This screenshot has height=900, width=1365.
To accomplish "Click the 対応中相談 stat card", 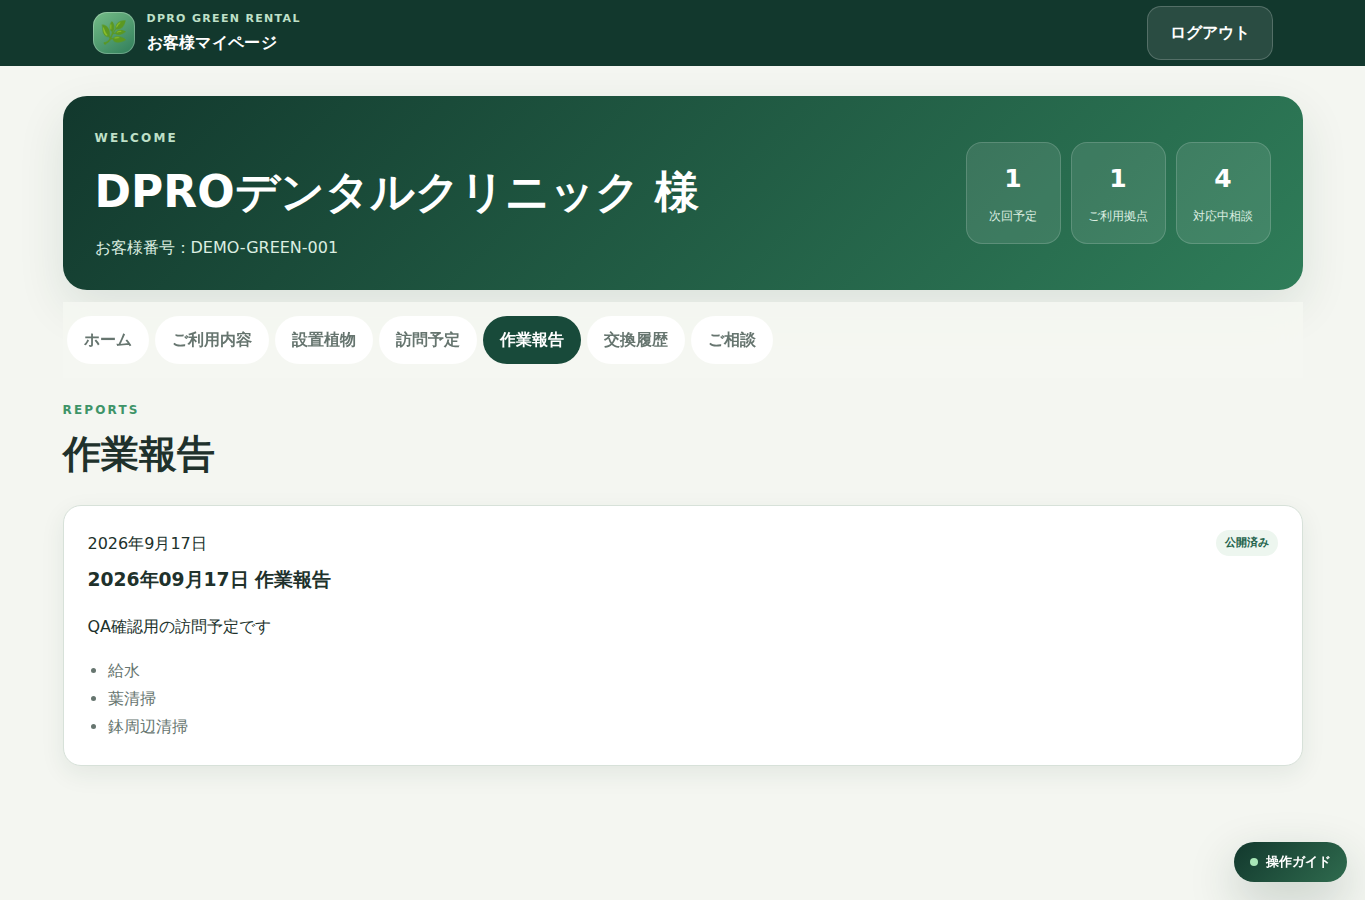I will pyautogui.click(x=1223, y=193).
